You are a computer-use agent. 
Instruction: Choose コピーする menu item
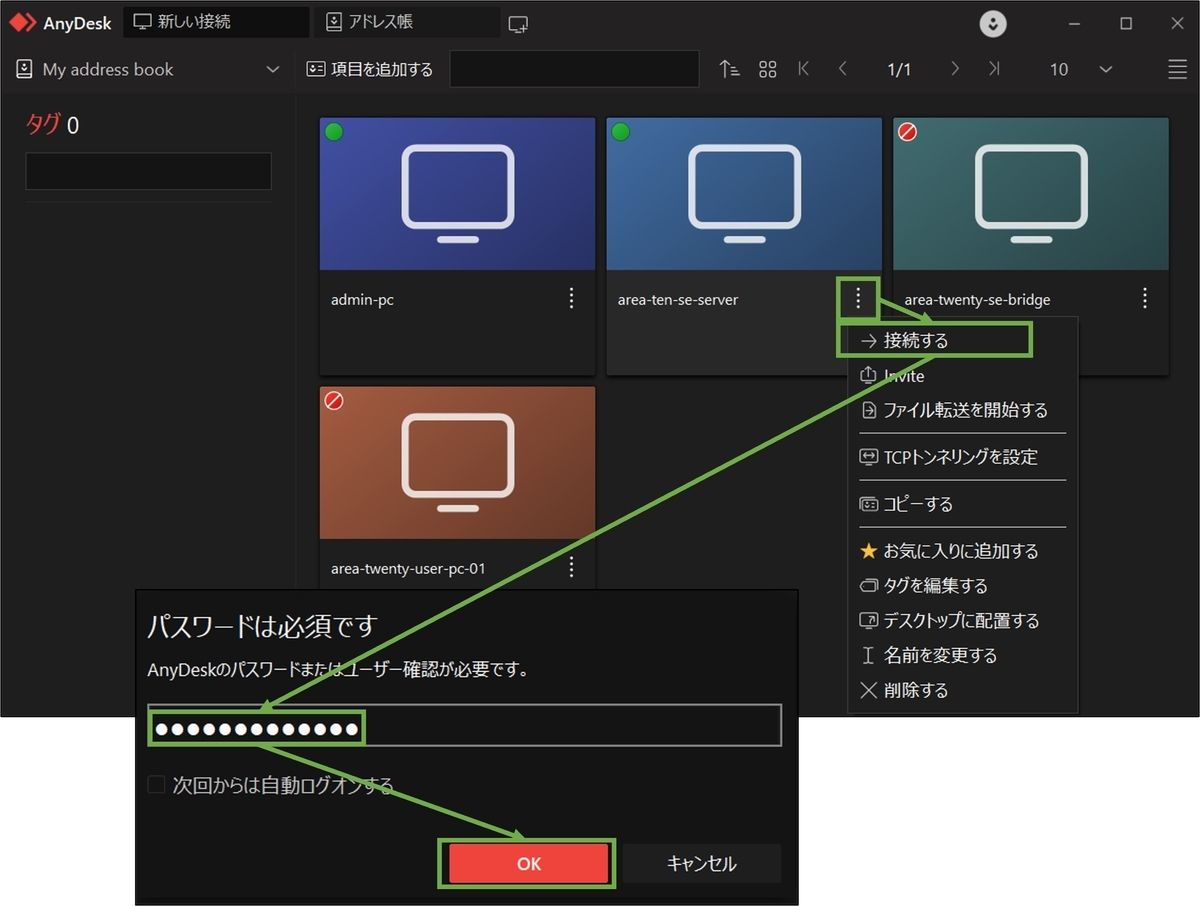coord(962,504)
